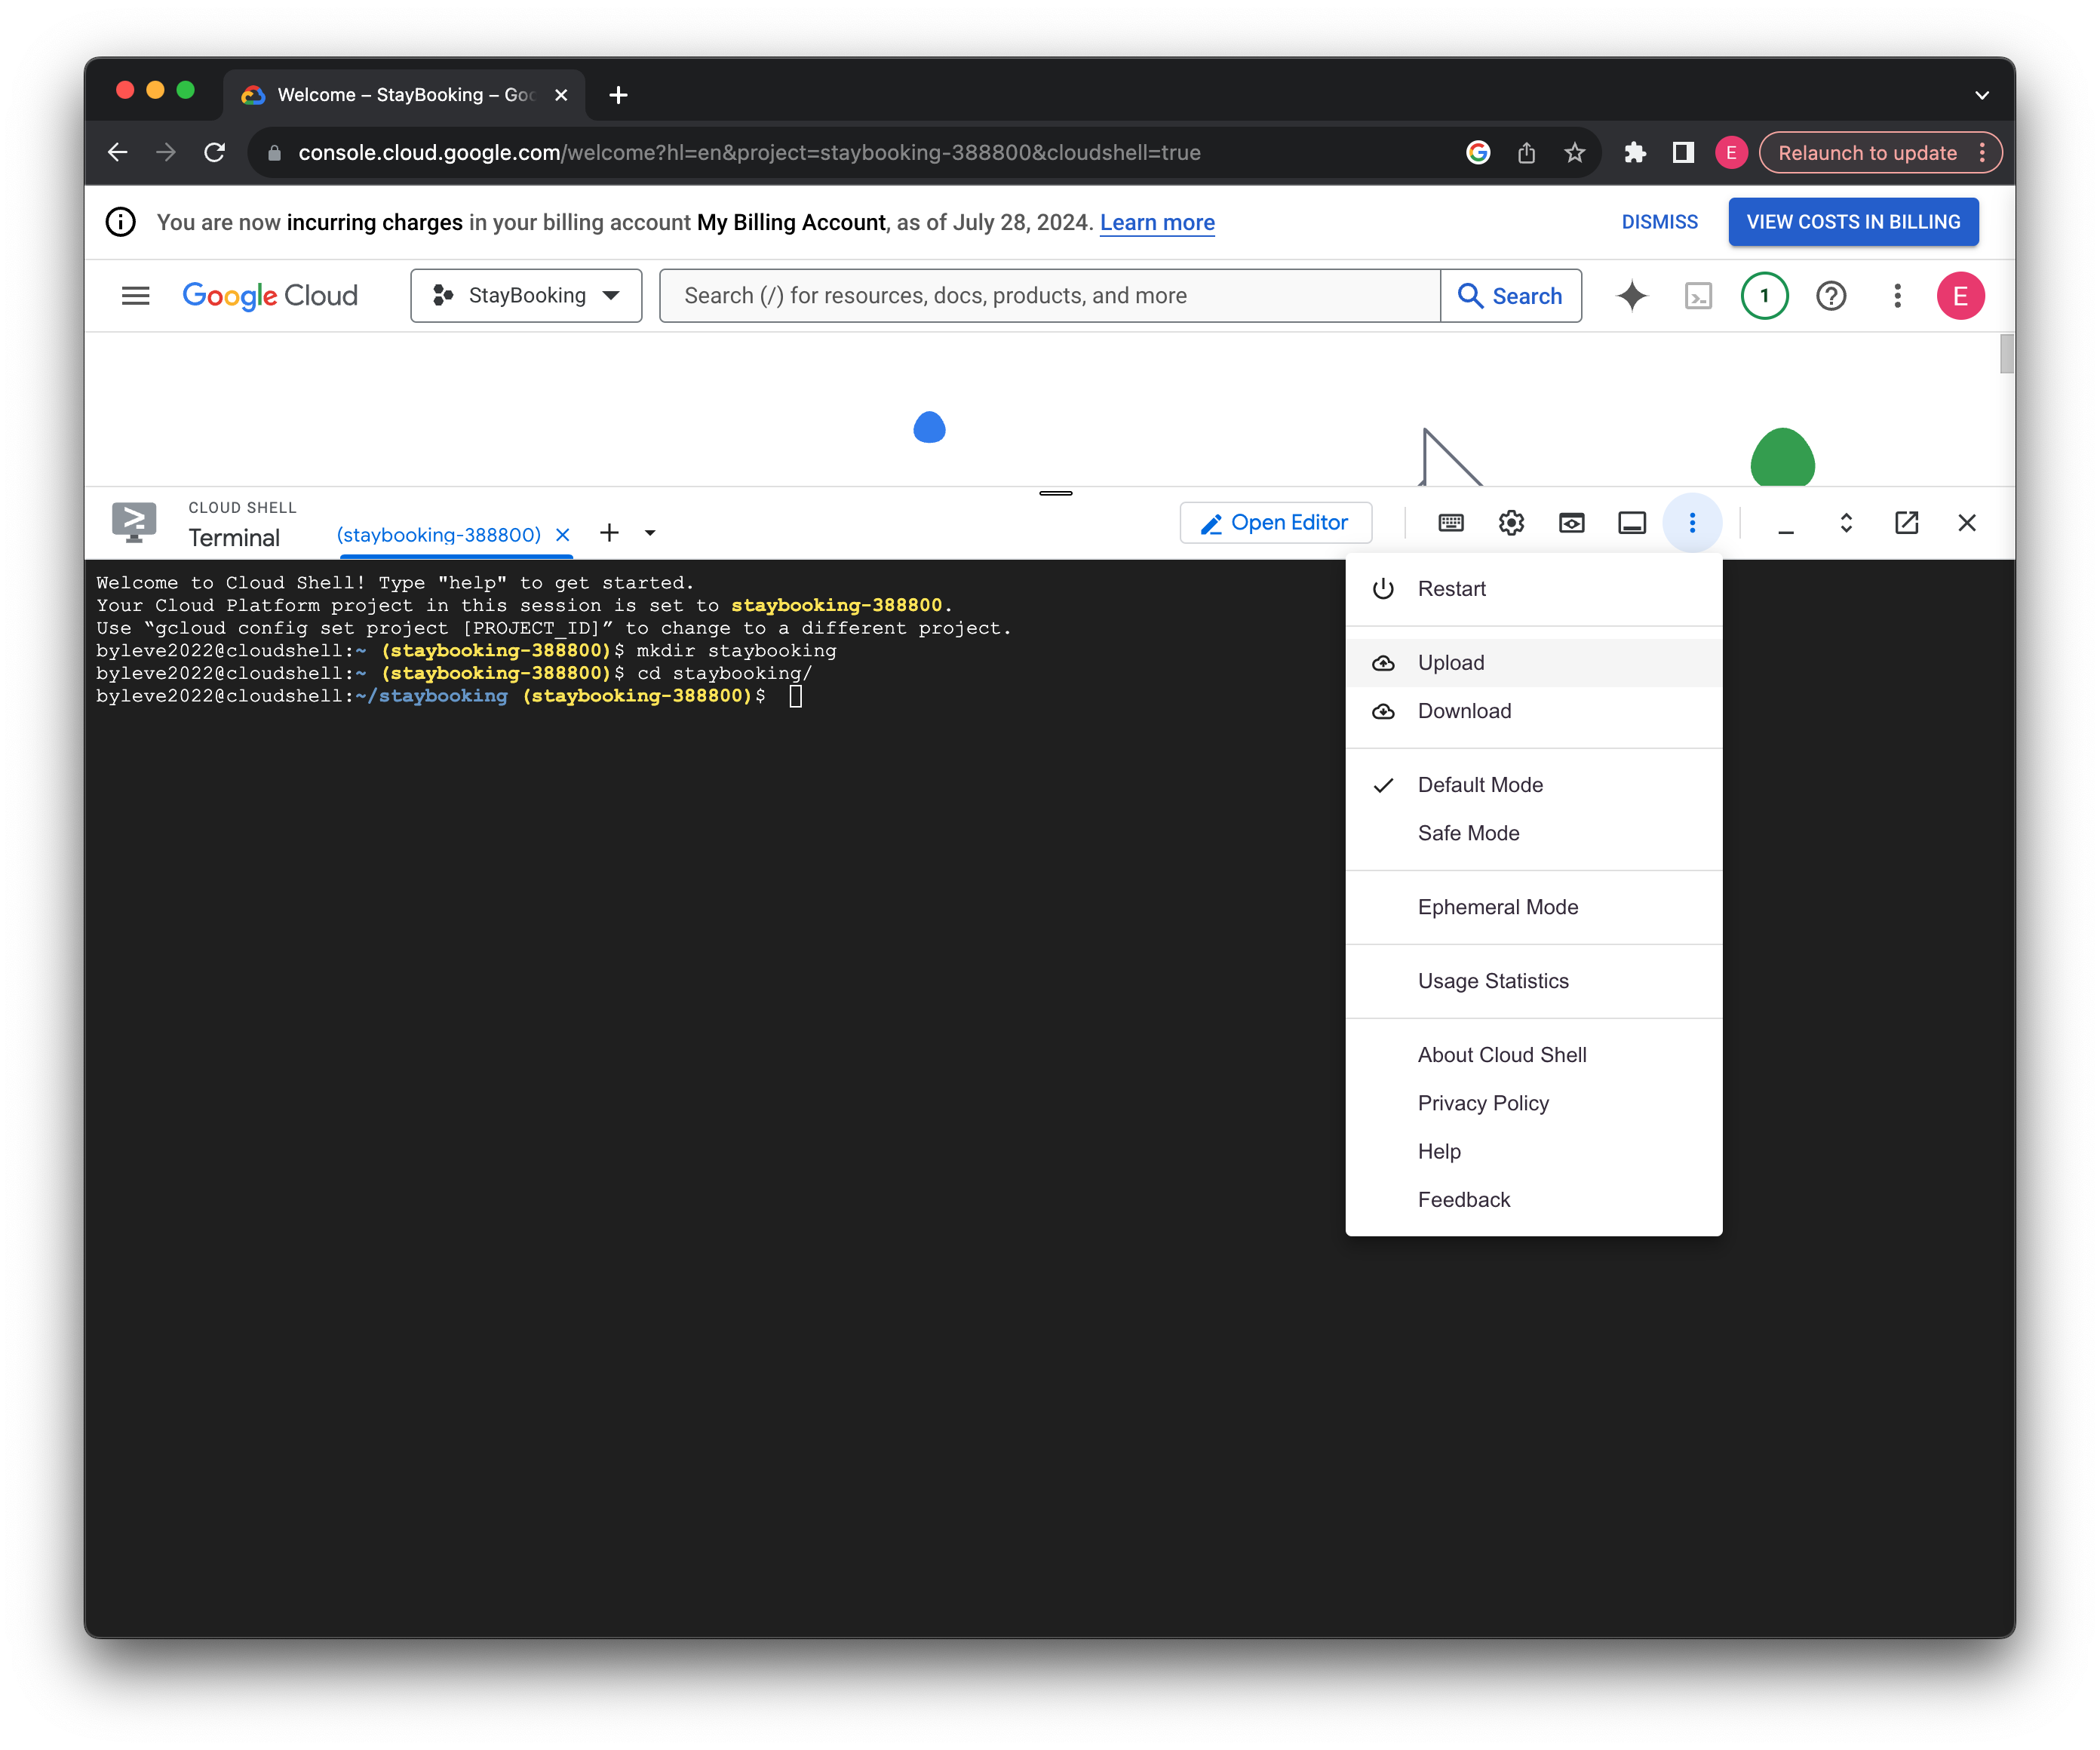Click the camera/snapshot icon in toolbar
The height and width of the screenshot is (1750, 2100).
coord(1571,522)
